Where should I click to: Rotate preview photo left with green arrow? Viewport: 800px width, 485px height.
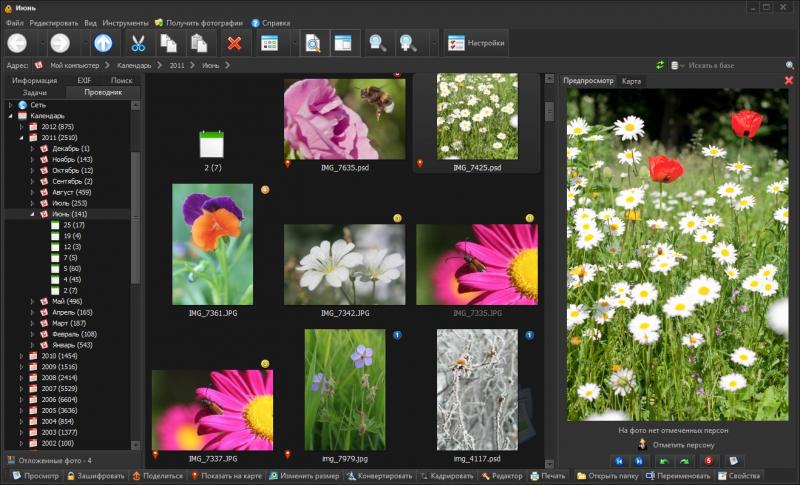(x=664, y=461)
